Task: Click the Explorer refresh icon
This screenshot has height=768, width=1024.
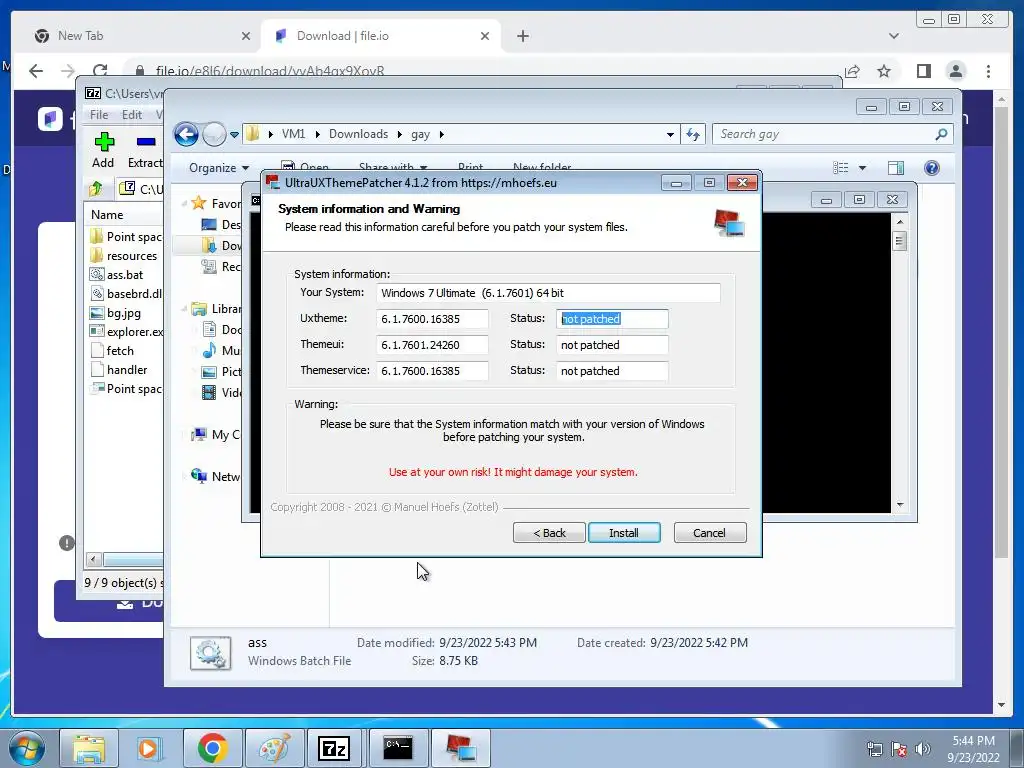Action: click(692, 135)
